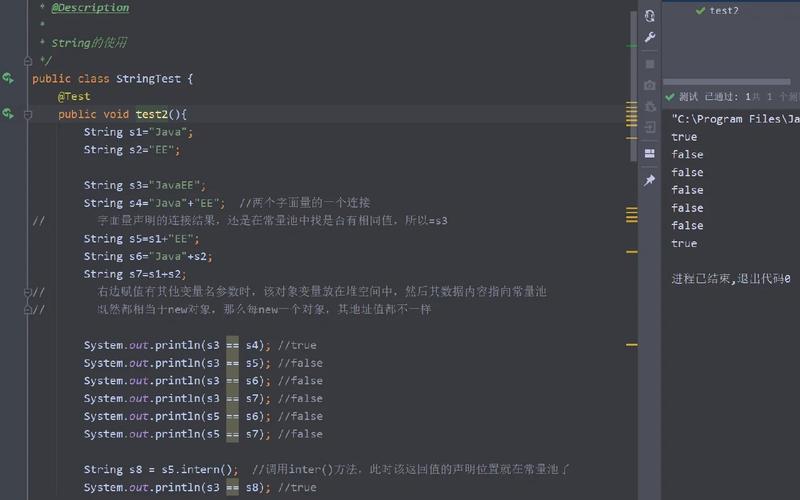
Task: Restore layout with the grid layout icon
Action: (649, 154)
